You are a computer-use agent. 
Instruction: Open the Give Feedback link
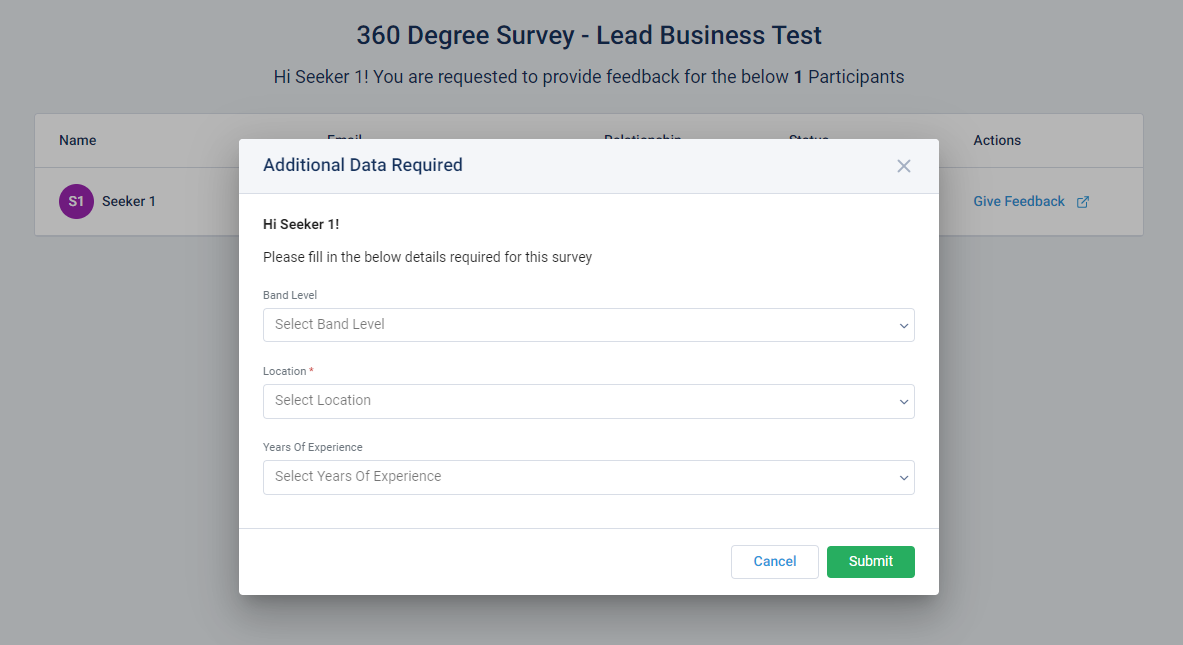pyautogui.click(x=1018, y=202)
